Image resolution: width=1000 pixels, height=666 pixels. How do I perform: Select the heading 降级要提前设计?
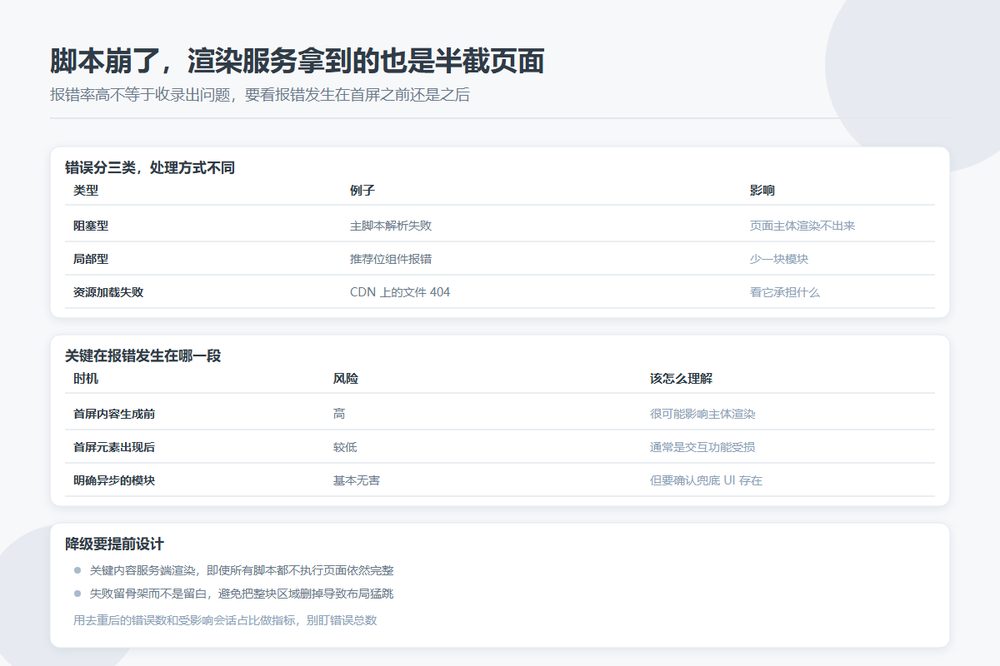click(x=115, y=544)
